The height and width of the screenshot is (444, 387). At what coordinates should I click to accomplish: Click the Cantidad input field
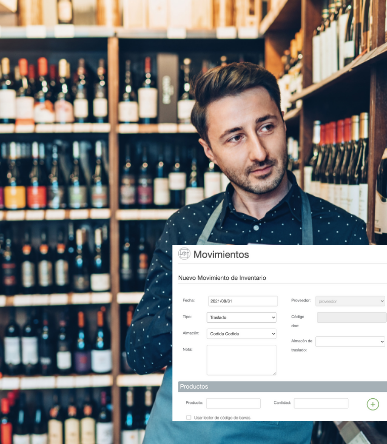(x=321, y=403)
